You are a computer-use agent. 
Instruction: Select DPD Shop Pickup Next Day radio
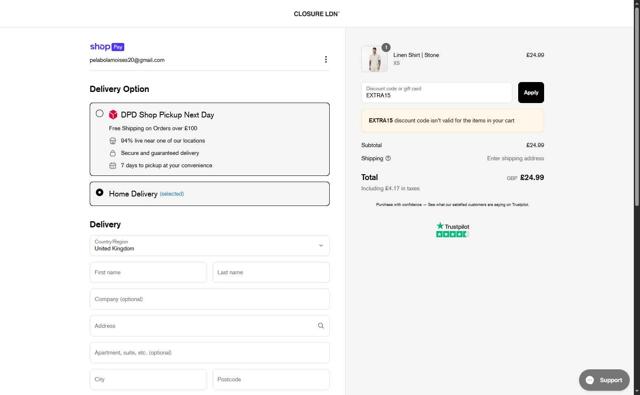point(99,113)
